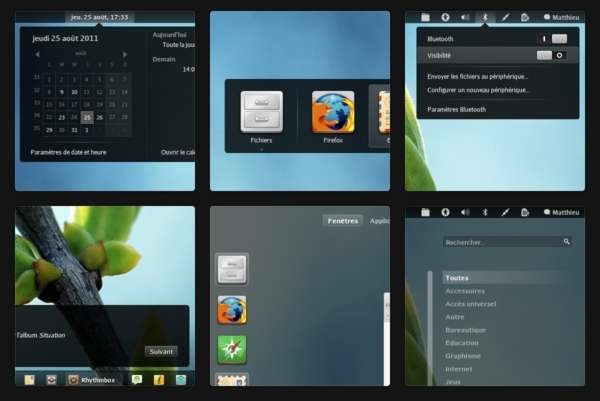600x401 pixels.
Task: Click Rhythmbox in the message tray
Action: click(x=92, y=380)
